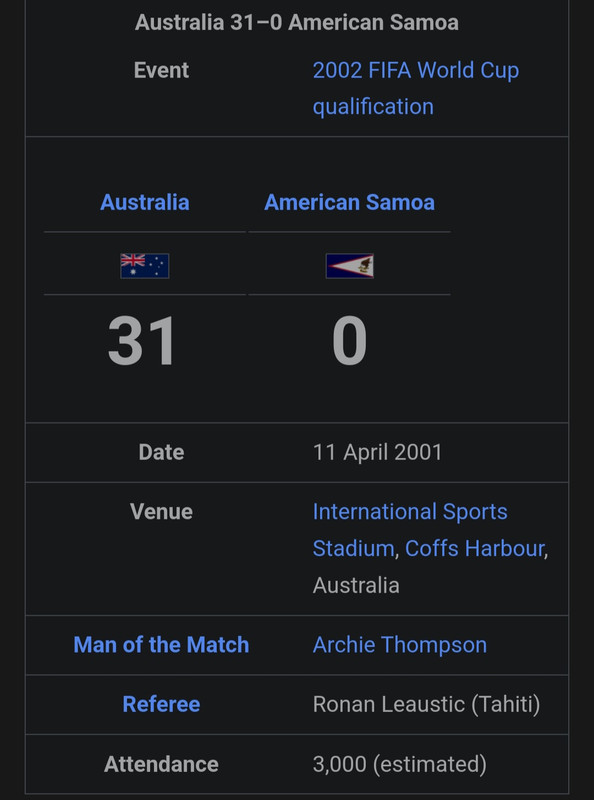This screenshot has width=594, height=800.
Task: Click the American Samoa flag icon
Action: click(350, 266)
